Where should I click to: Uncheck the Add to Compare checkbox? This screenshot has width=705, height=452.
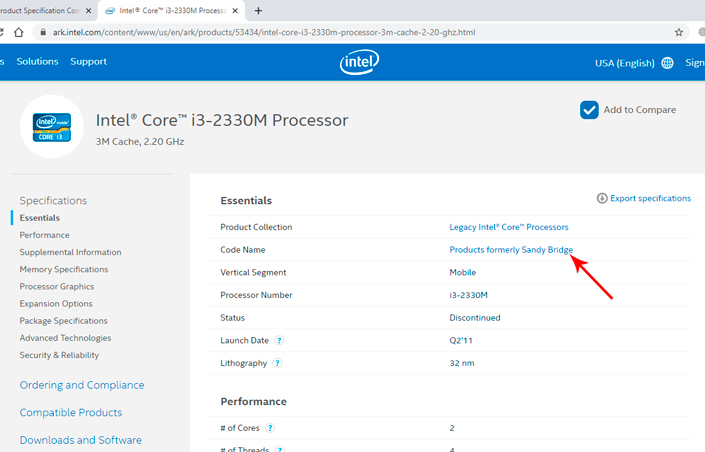(x=589, y=110)
